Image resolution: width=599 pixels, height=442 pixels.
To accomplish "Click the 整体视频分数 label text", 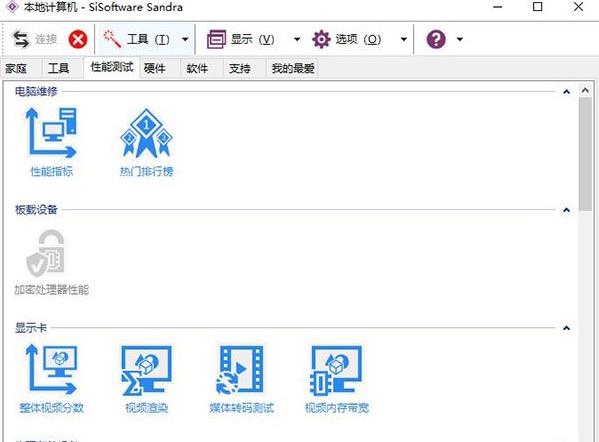I will (x=51, y=408).
